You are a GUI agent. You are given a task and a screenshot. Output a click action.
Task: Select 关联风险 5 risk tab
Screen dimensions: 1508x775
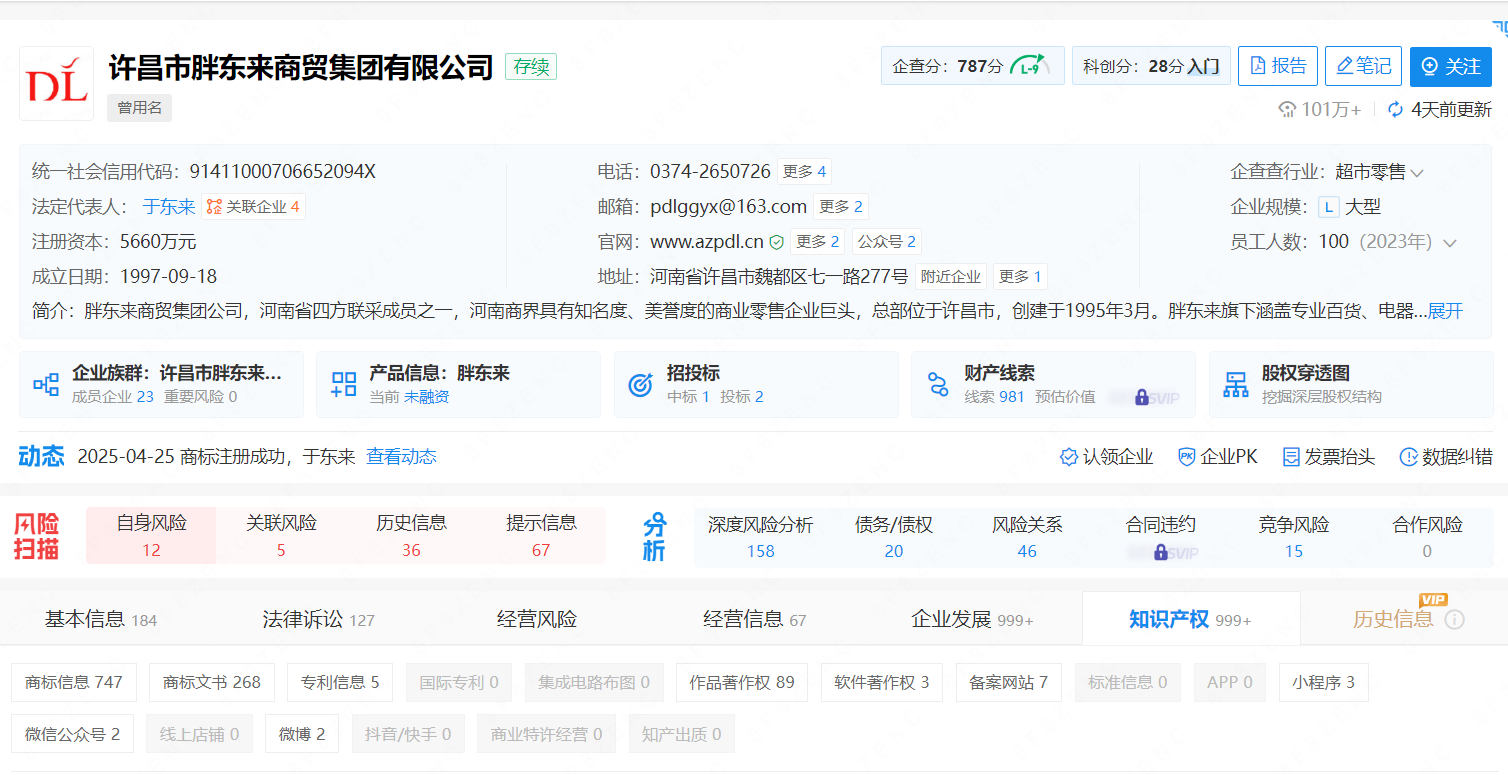tap(281, 536)
